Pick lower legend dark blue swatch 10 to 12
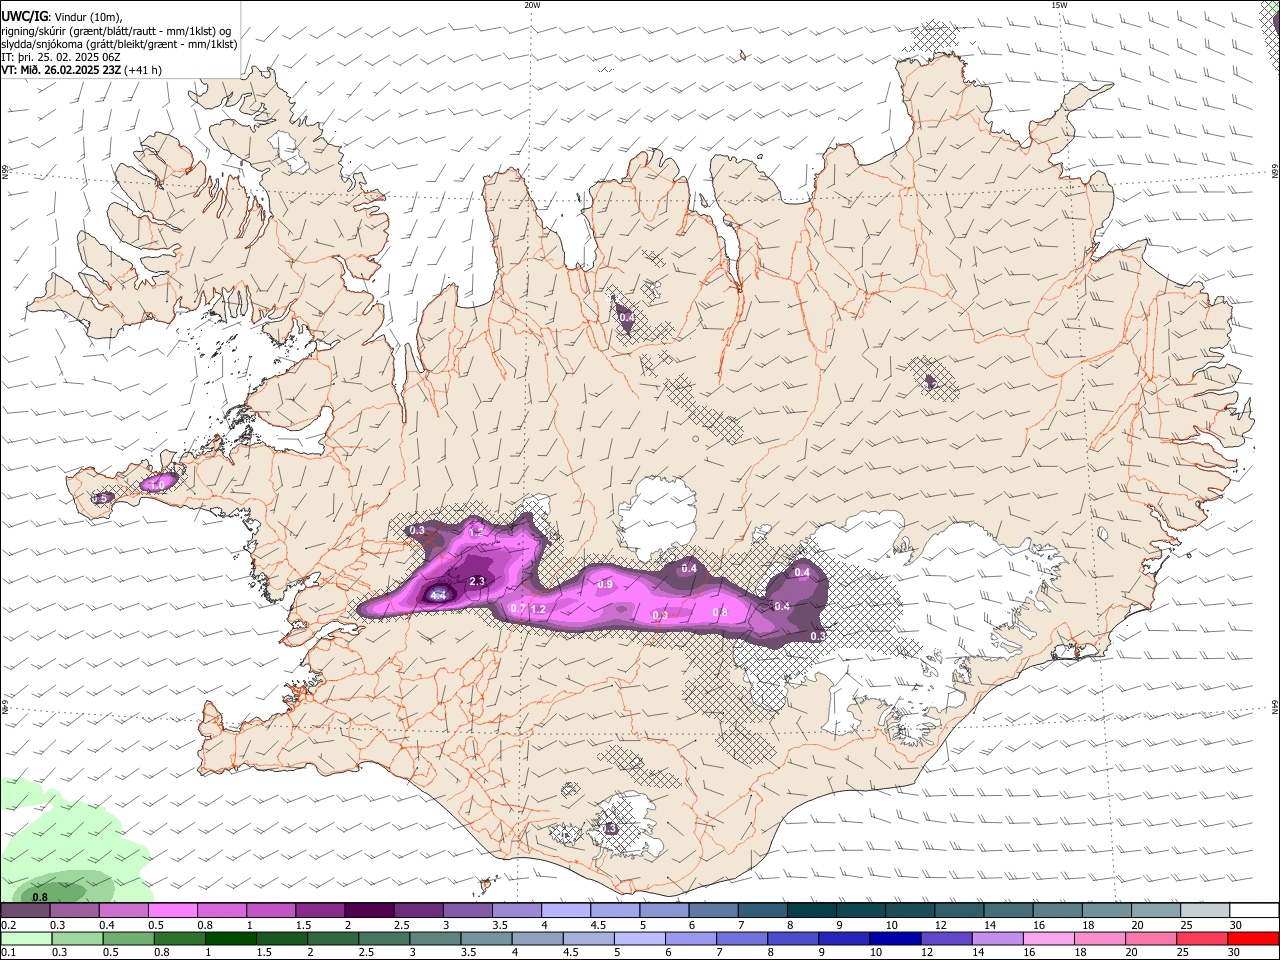This screenshot has height=960, width=1280. coord(894,938)
